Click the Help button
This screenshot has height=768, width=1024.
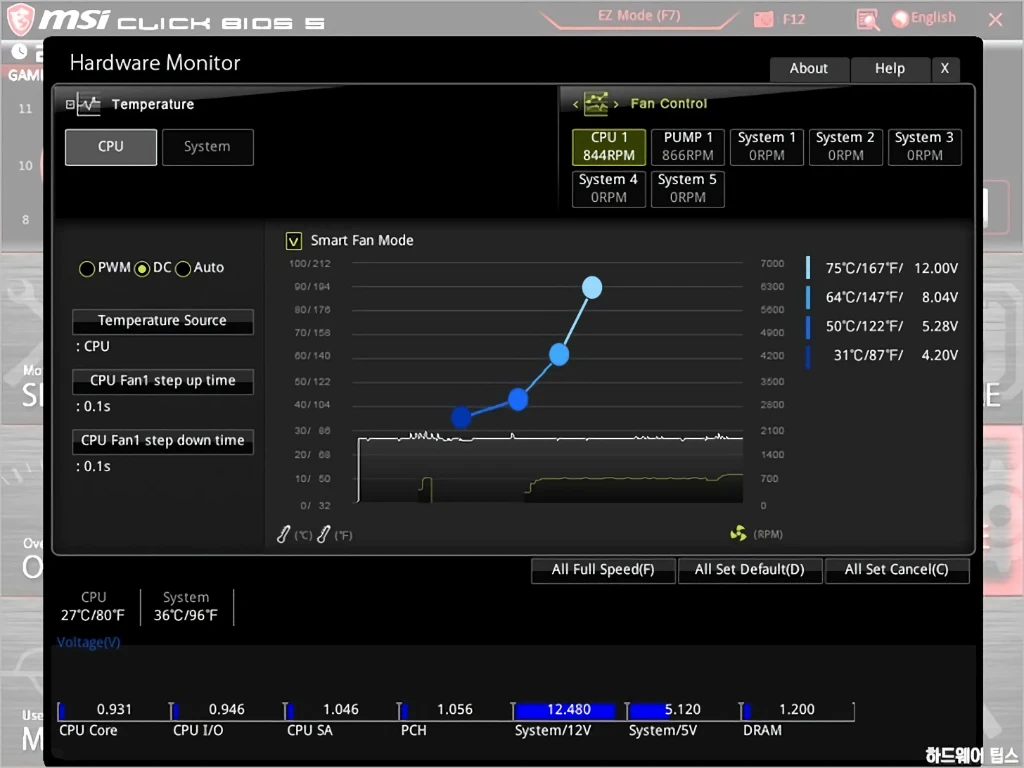click(x=889, y=69)
